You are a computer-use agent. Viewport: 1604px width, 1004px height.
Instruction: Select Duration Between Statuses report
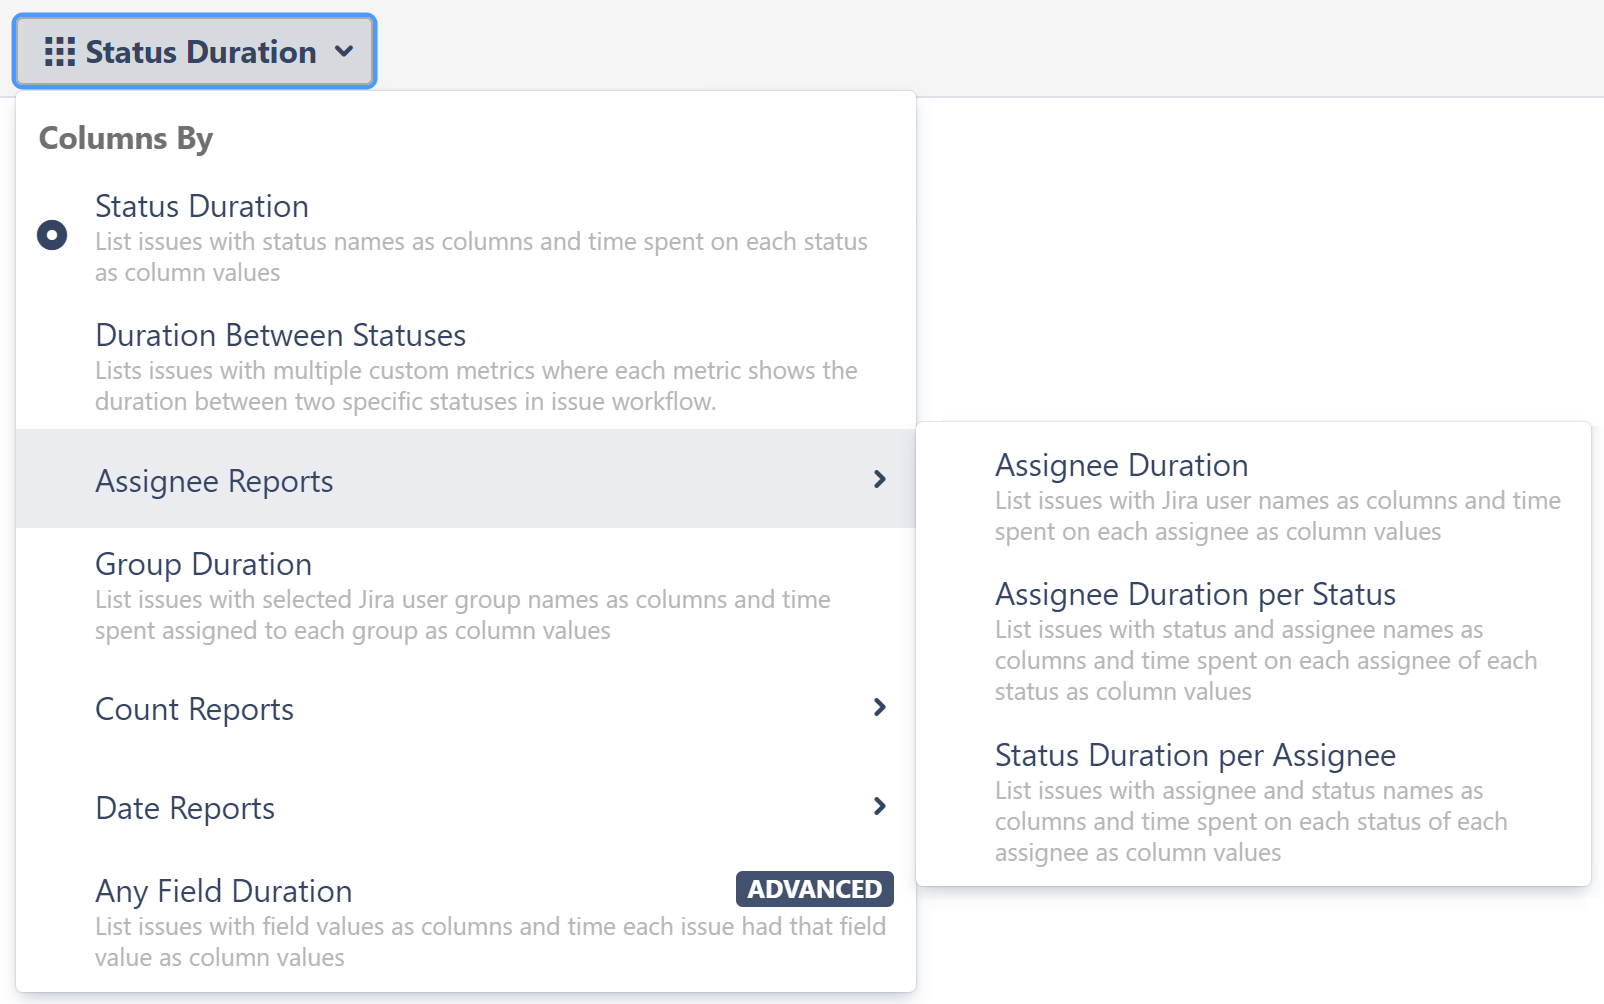280,335
